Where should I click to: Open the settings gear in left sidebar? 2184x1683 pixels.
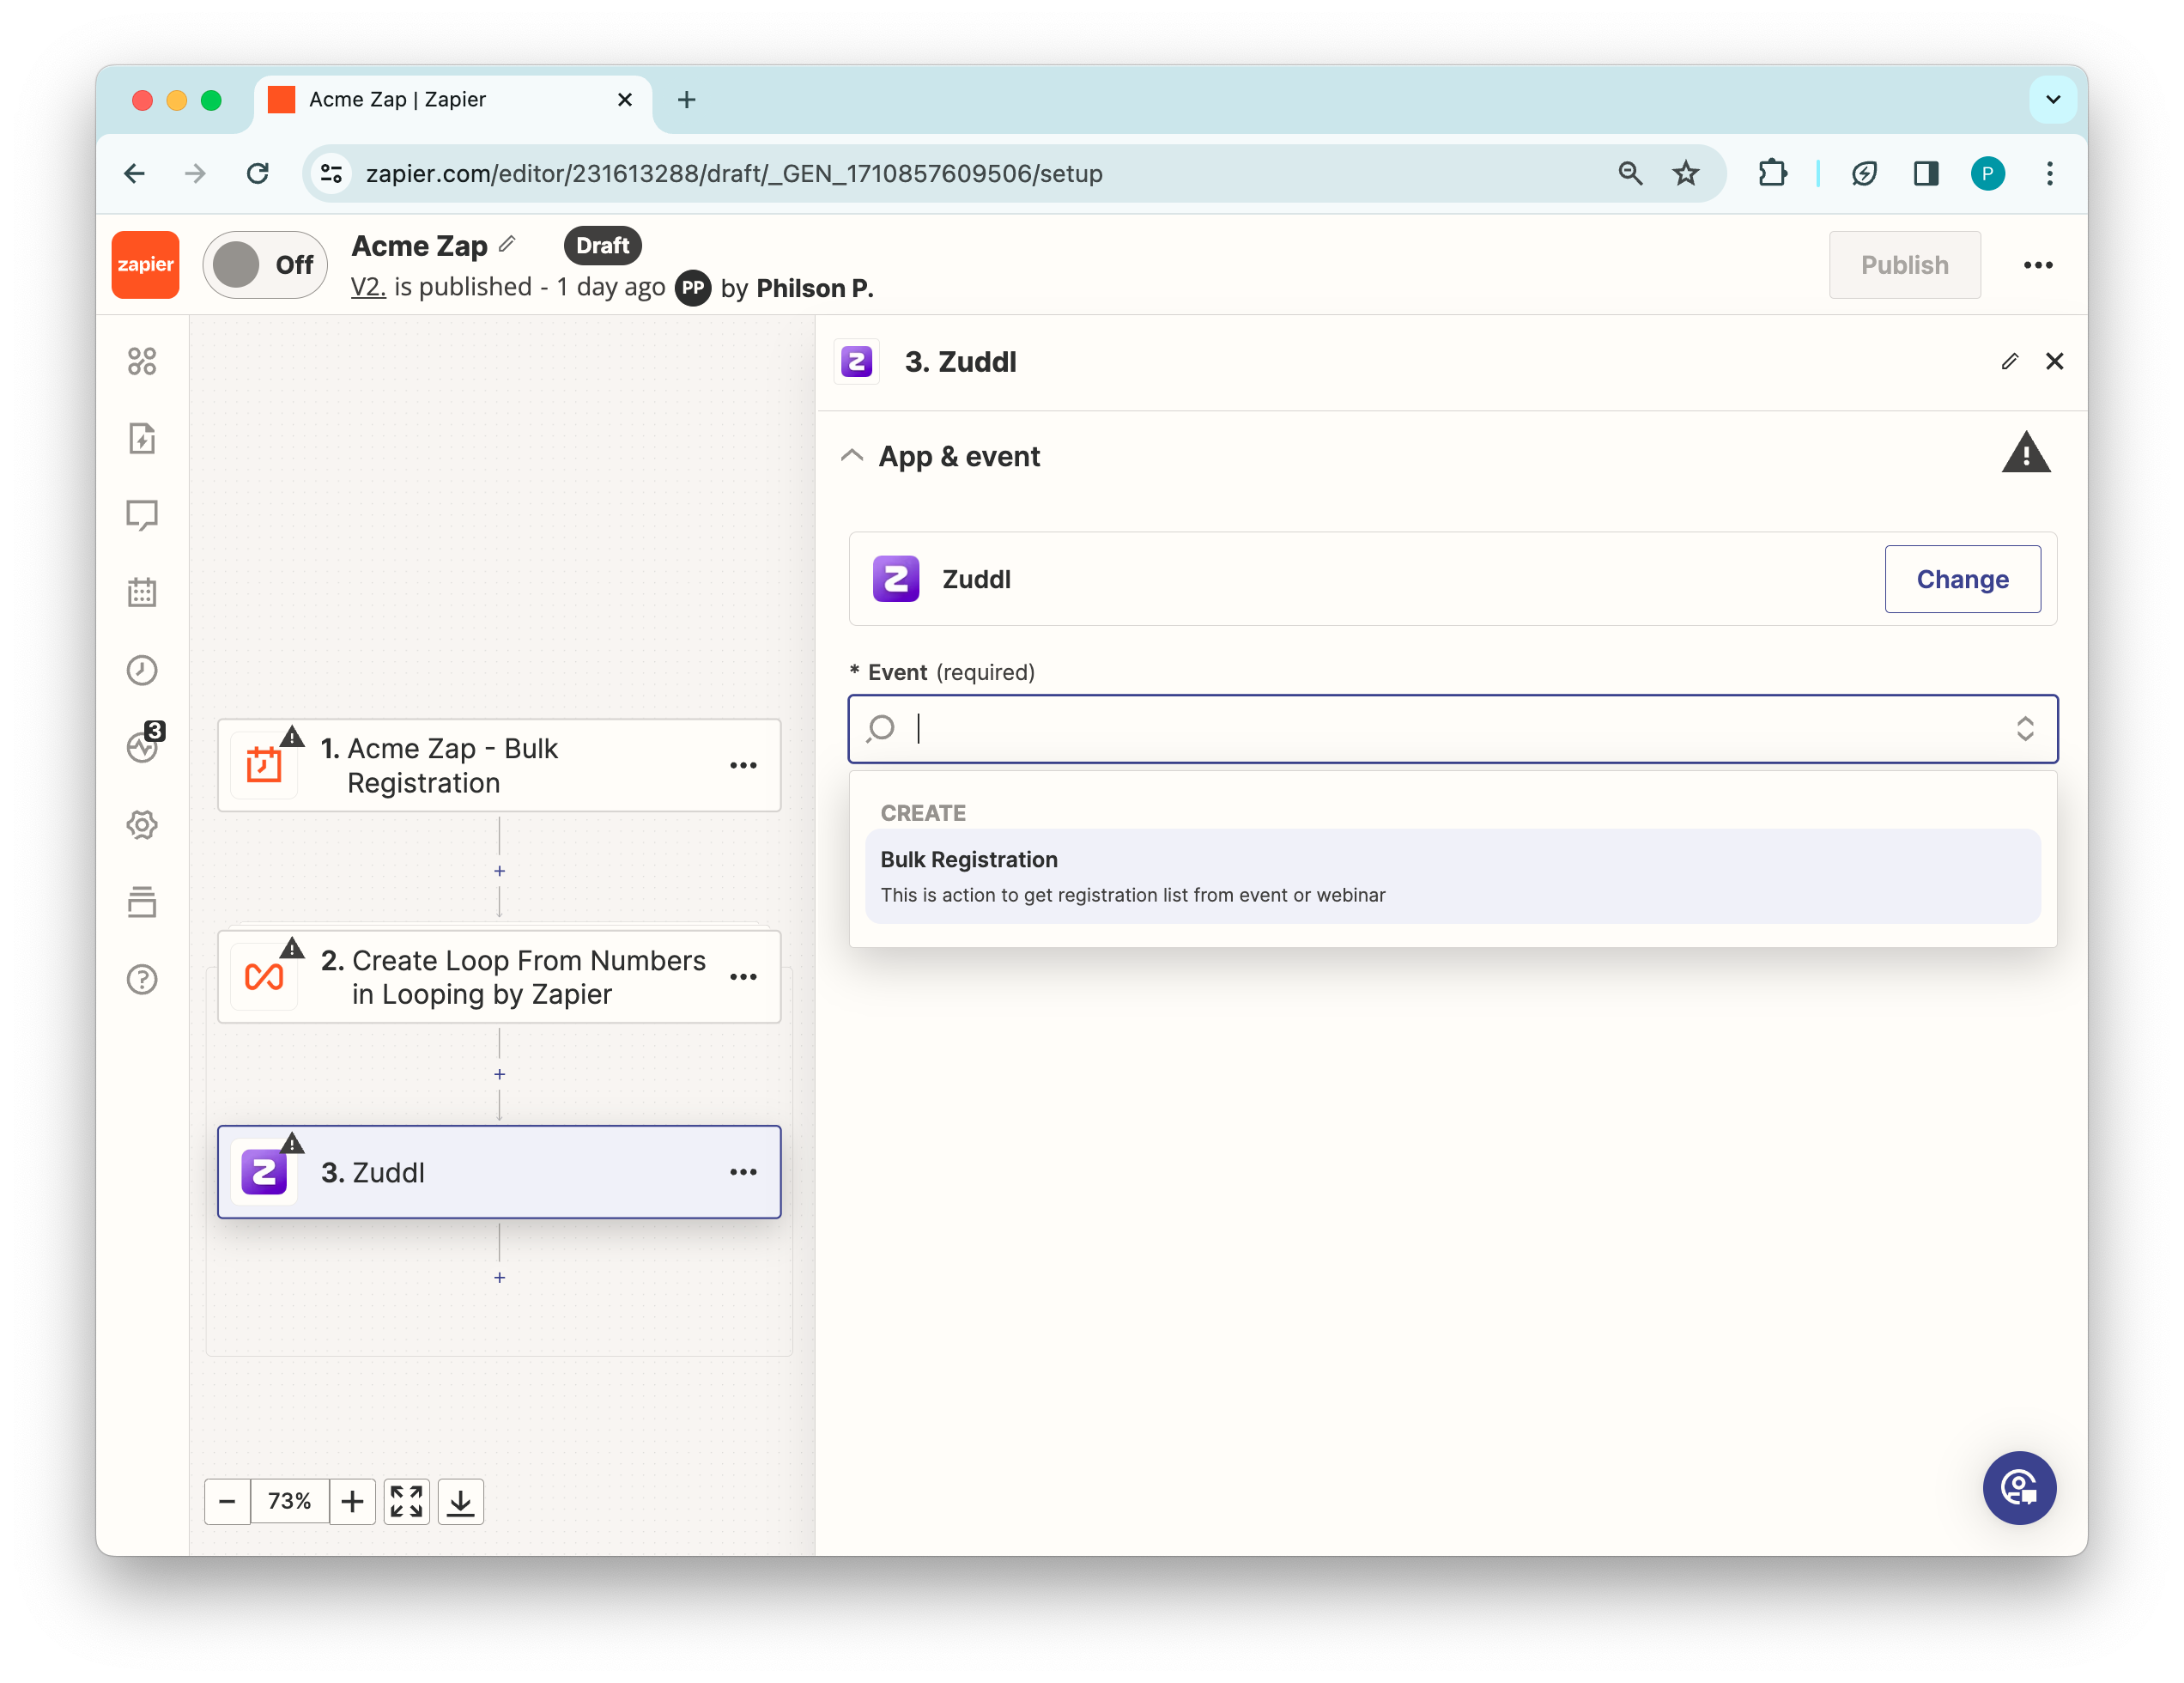142,825
